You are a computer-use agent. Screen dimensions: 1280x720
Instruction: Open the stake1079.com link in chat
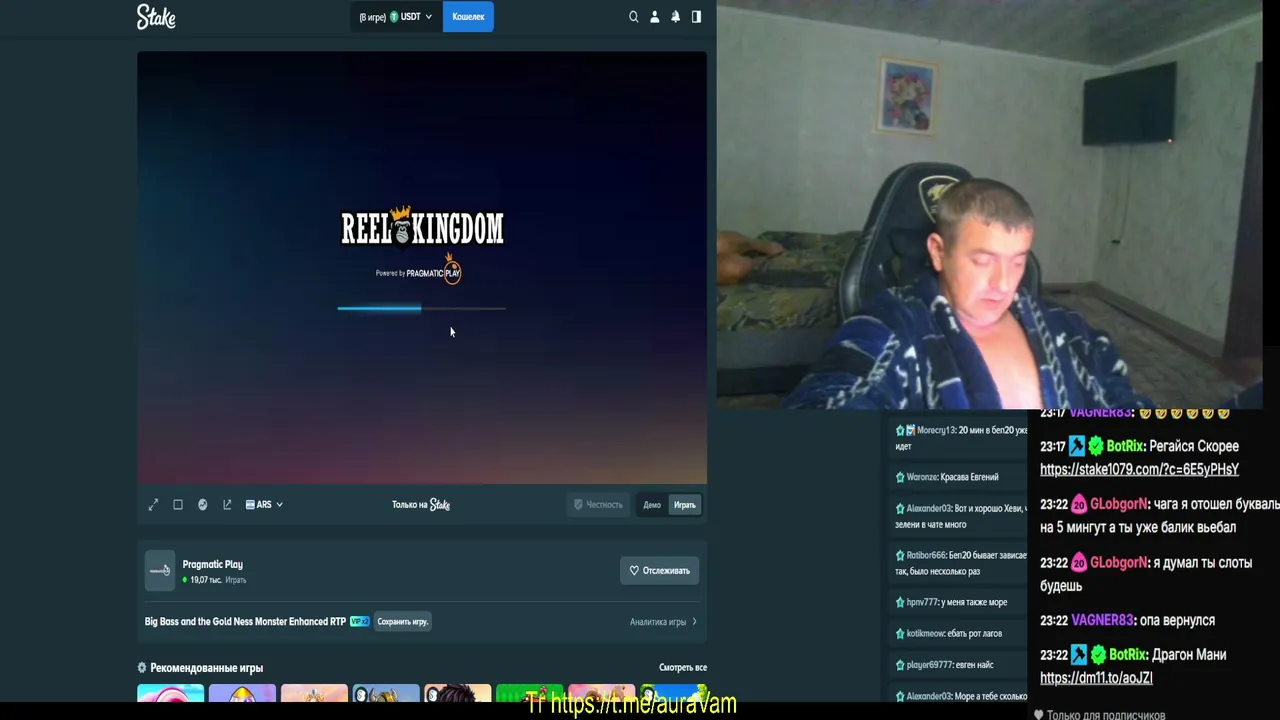click(x=1139, y=470)
